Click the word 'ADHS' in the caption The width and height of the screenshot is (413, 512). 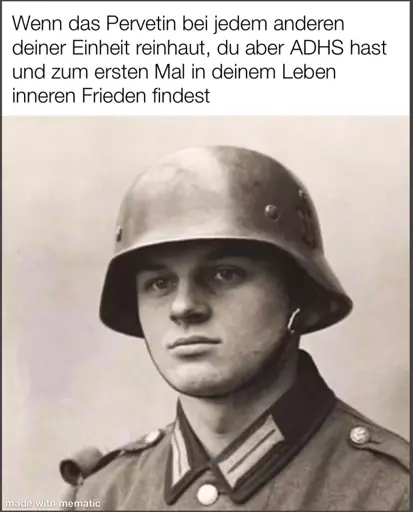pyautogui.click(x=317, y=48)
